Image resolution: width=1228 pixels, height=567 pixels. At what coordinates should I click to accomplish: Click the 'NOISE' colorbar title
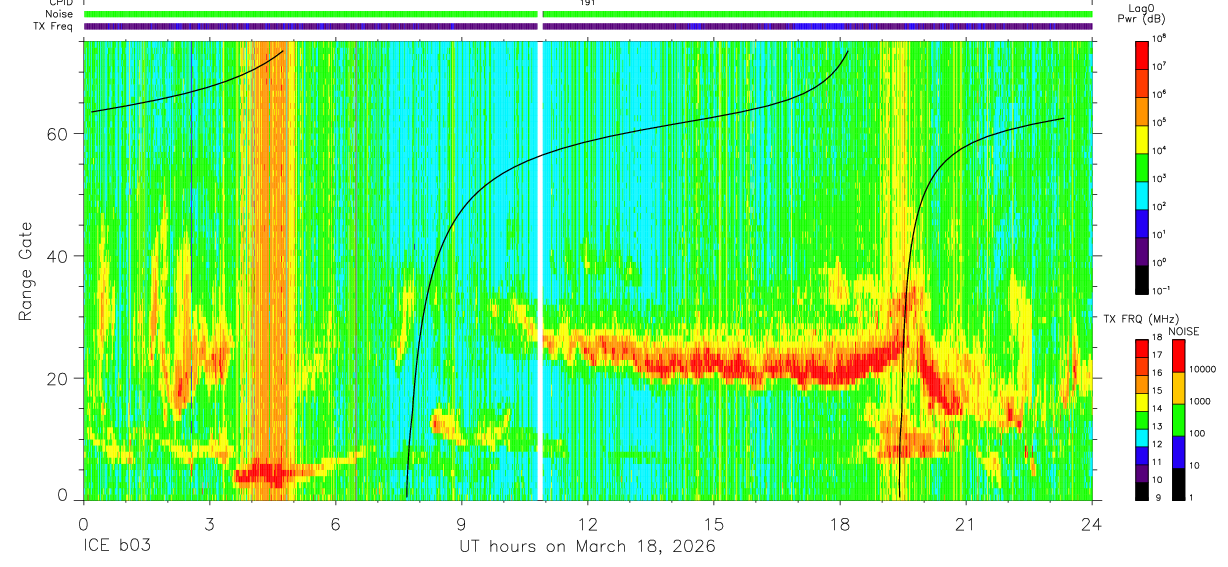click(1183, 331)
